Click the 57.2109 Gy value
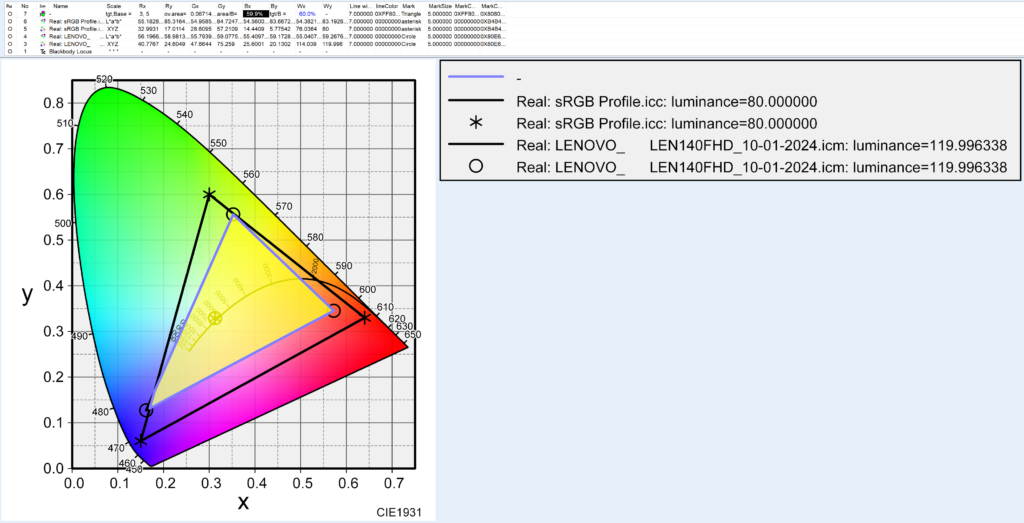Viewport: 1024px width, 523px height. (227, 29)
